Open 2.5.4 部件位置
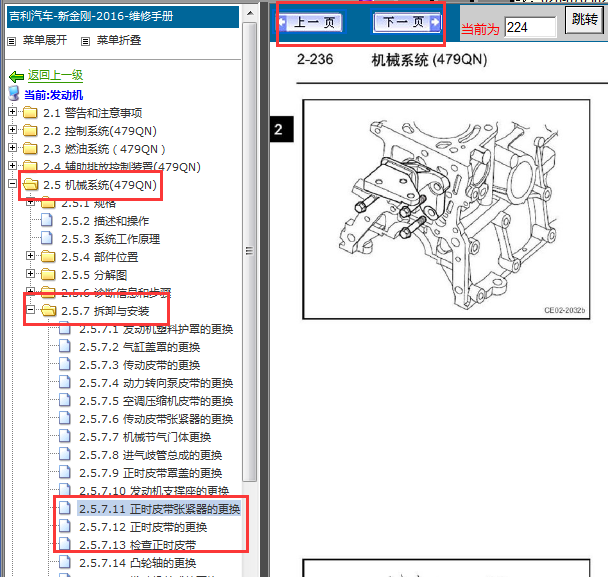Viewport: 608px width, 577px height. (100, 257)
